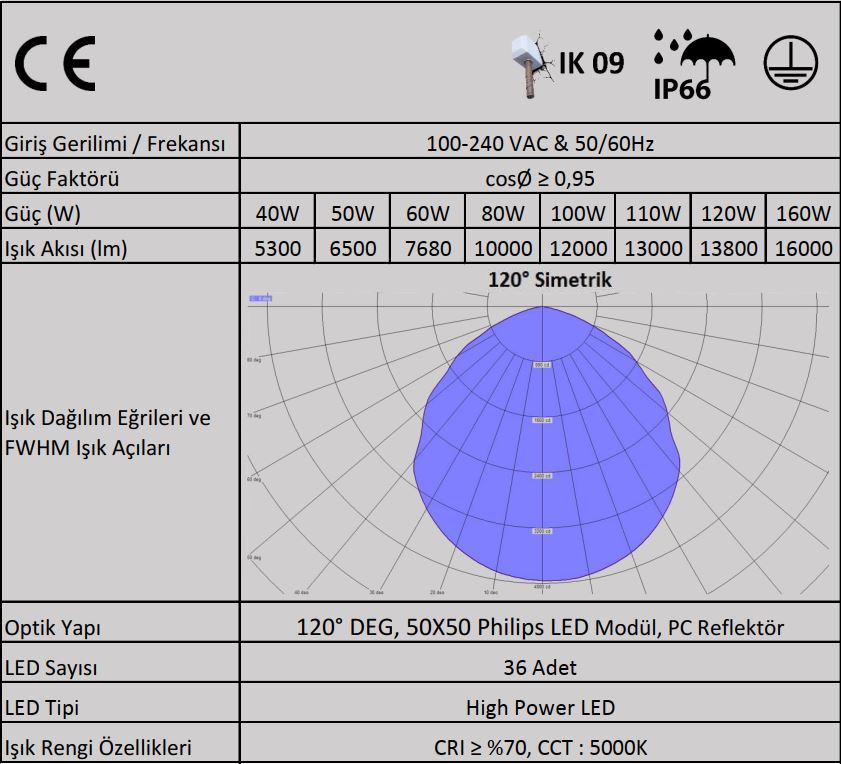Select the 16000 lumen value cell
The width and height of the screenshot is (841, 764).
(803, 248)
